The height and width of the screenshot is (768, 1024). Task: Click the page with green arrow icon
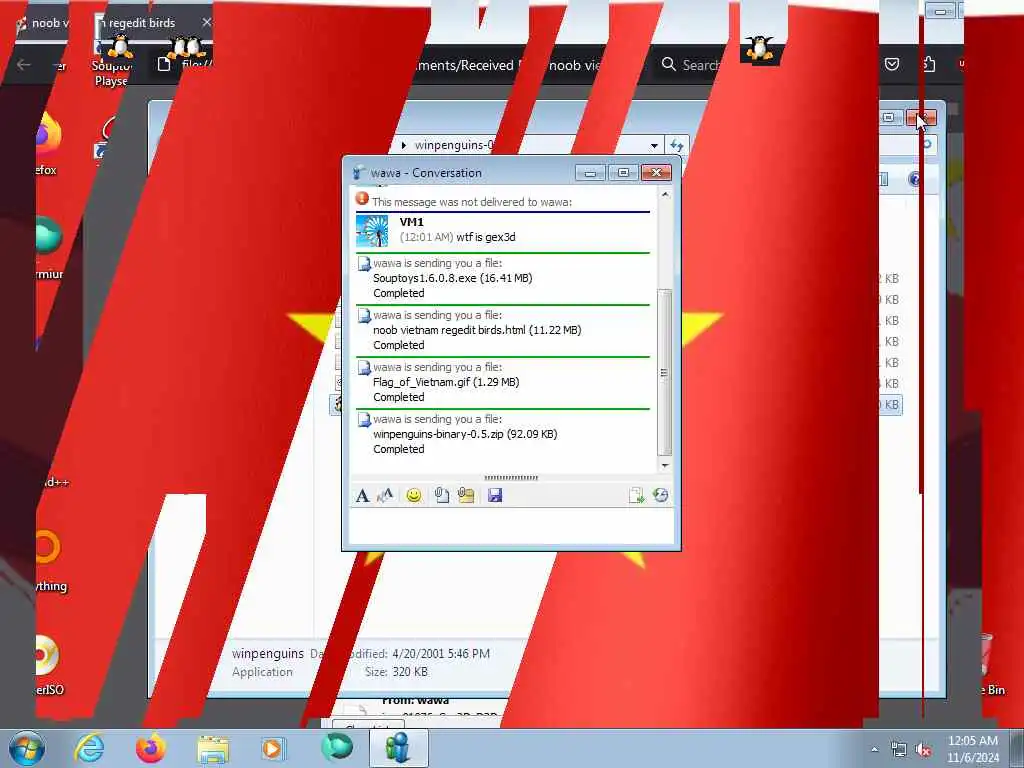(x=636, y=496)
